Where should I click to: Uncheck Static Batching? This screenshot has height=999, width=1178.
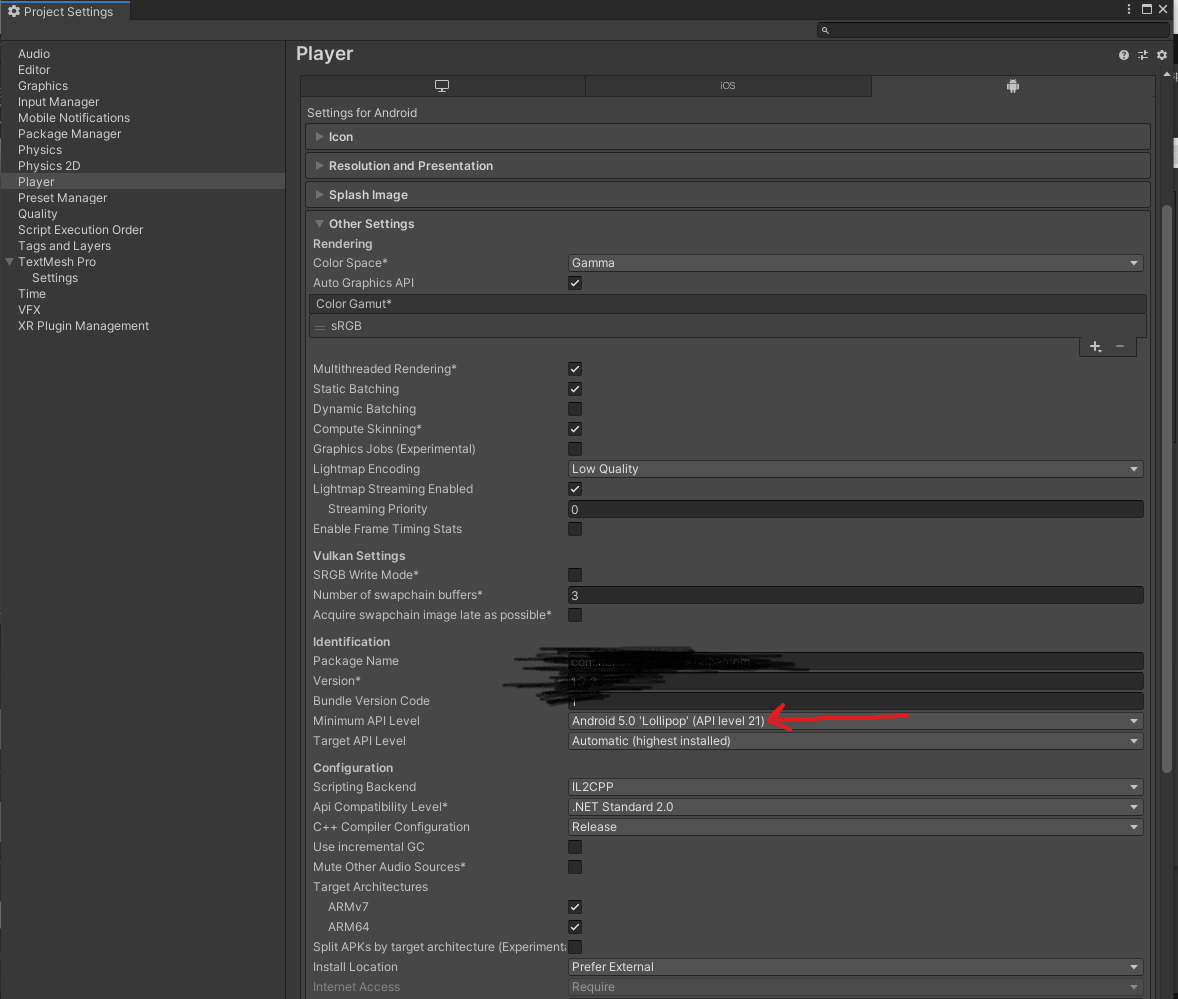coord(575,389)
